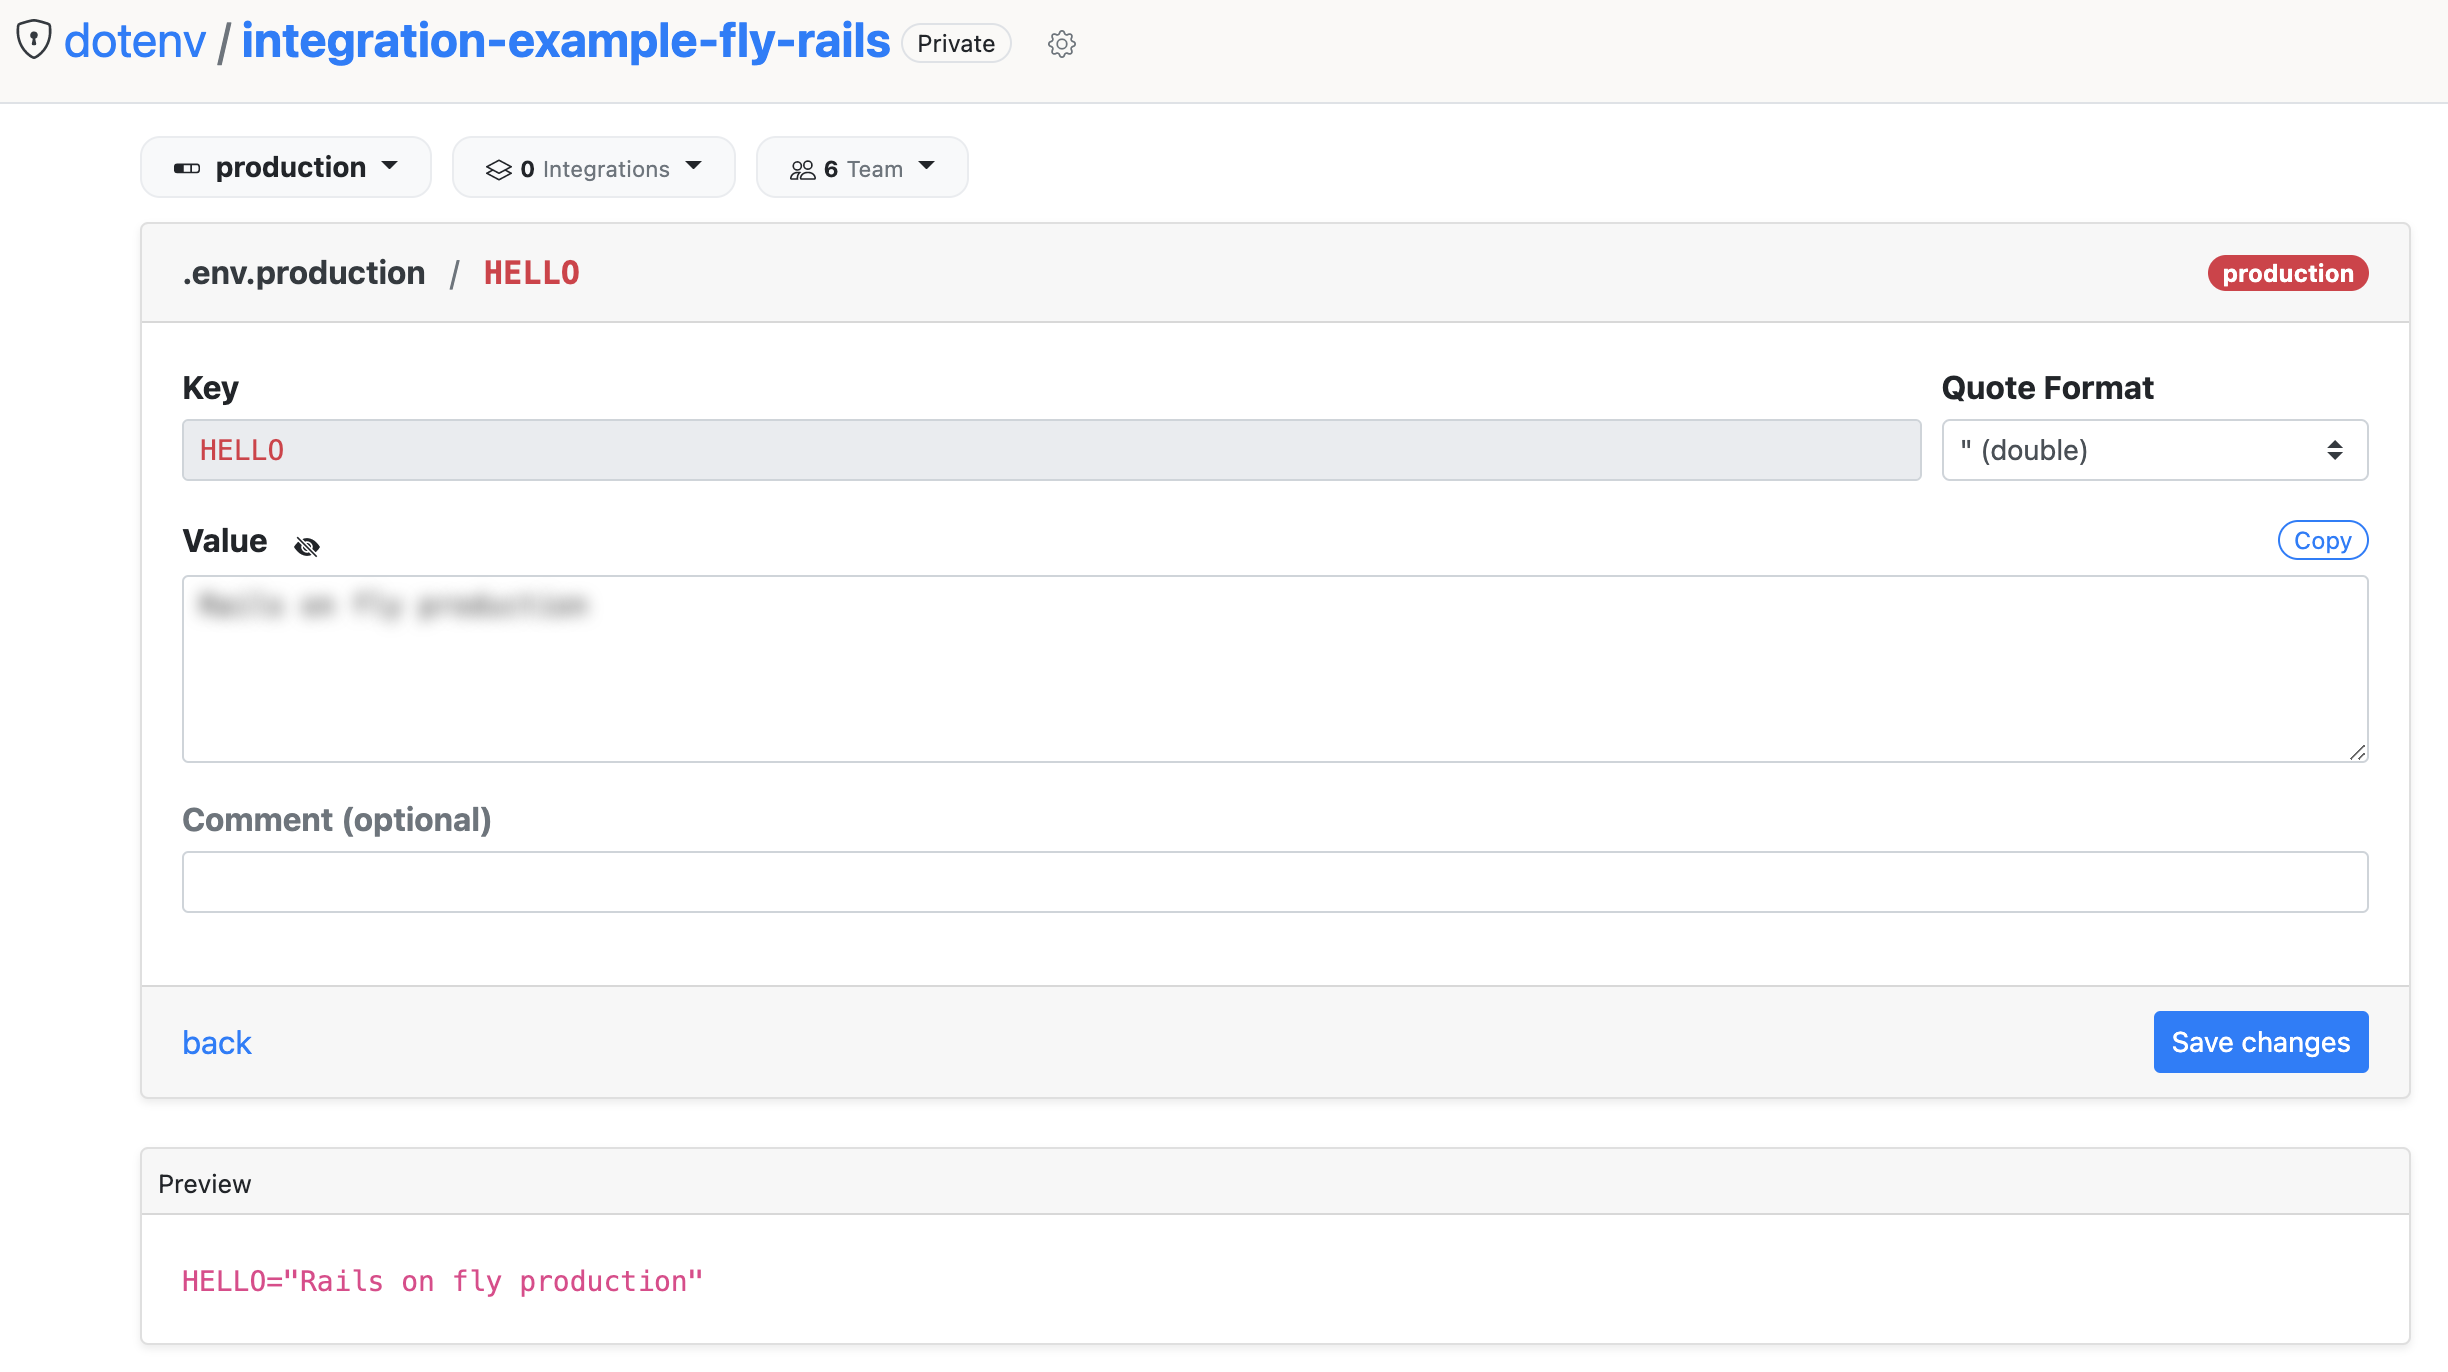Click the red production badge

(2288, 273)
